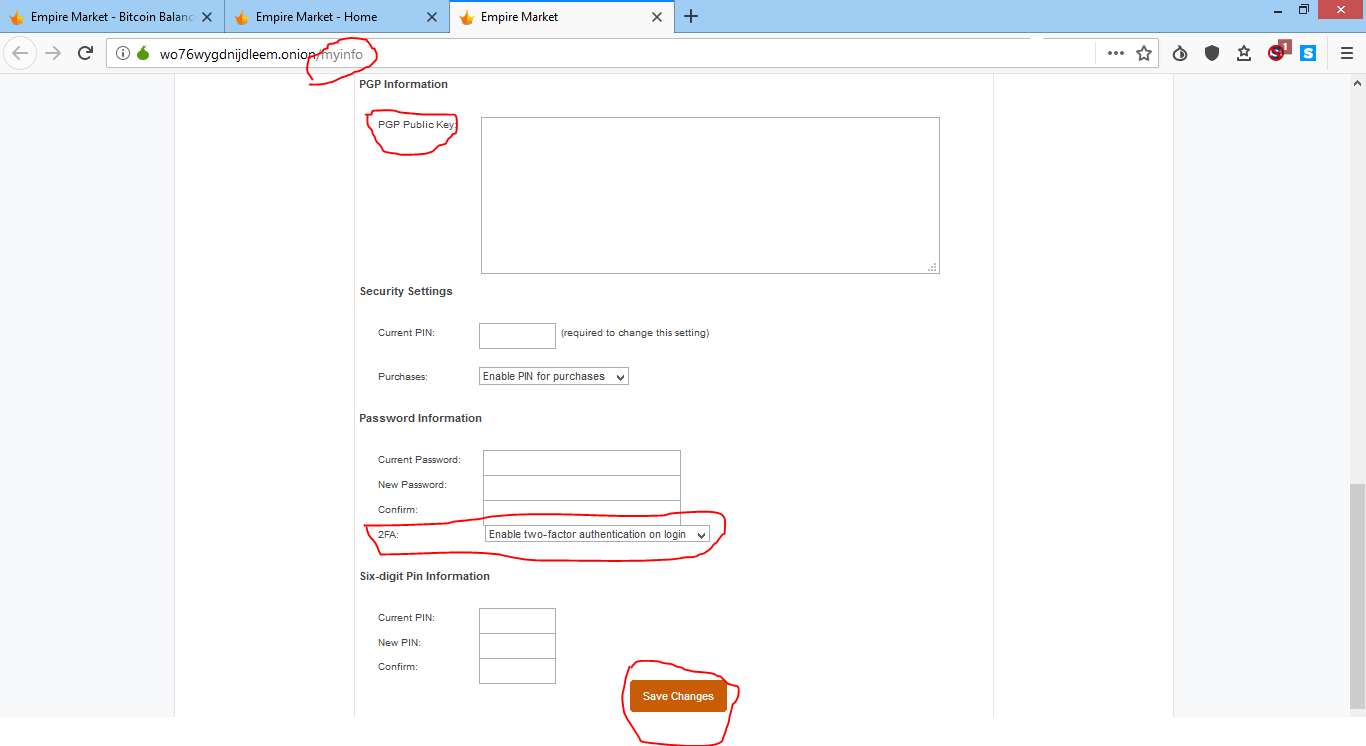Click the '2FA:' label
The height and width of the screenshot is (746, 1366).
388,535
